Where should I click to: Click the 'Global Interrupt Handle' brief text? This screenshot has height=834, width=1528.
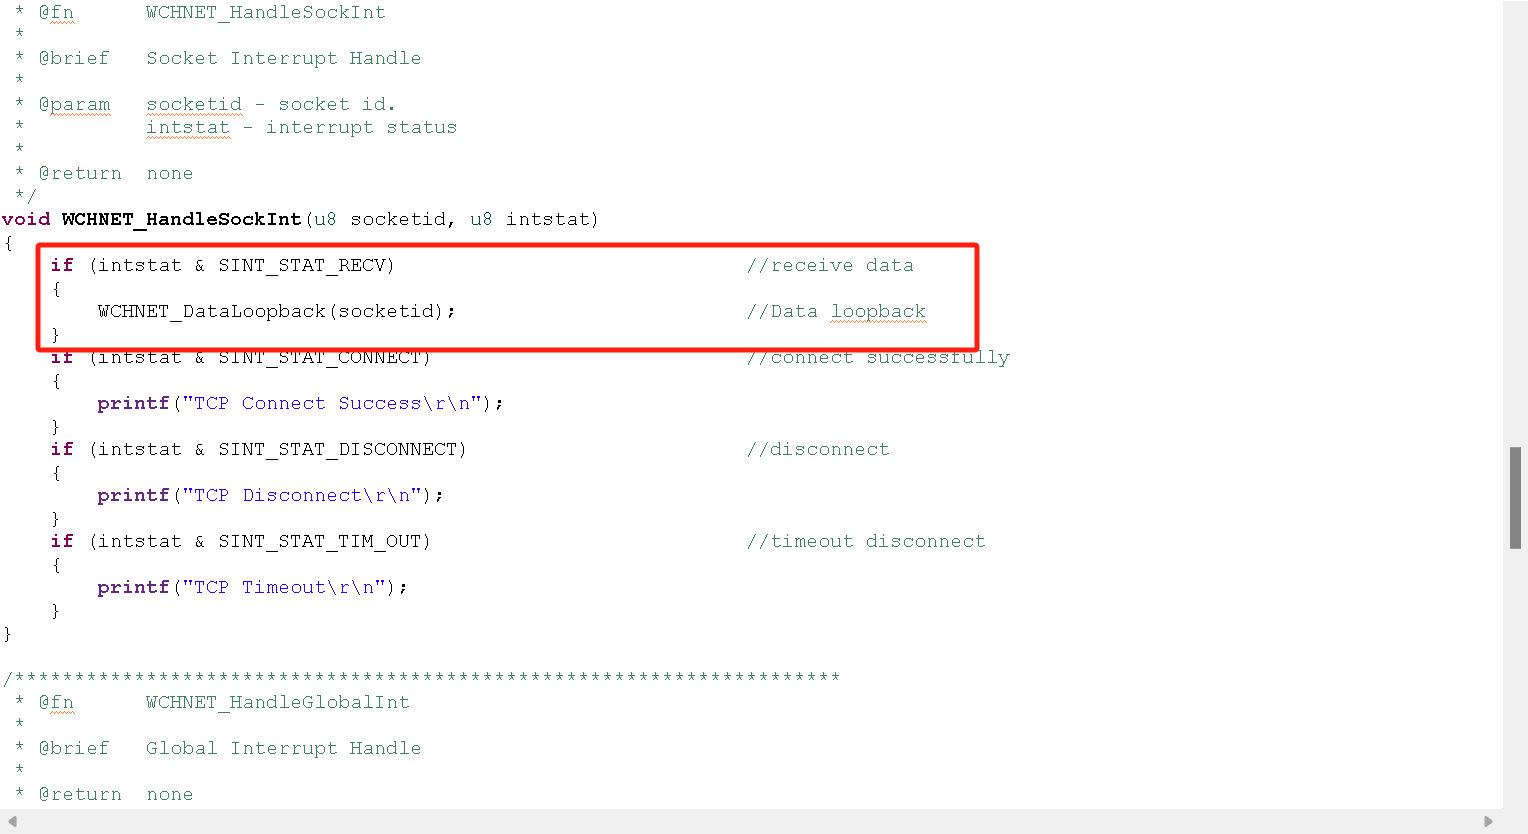pyautogui.click(x=284, y=748)
